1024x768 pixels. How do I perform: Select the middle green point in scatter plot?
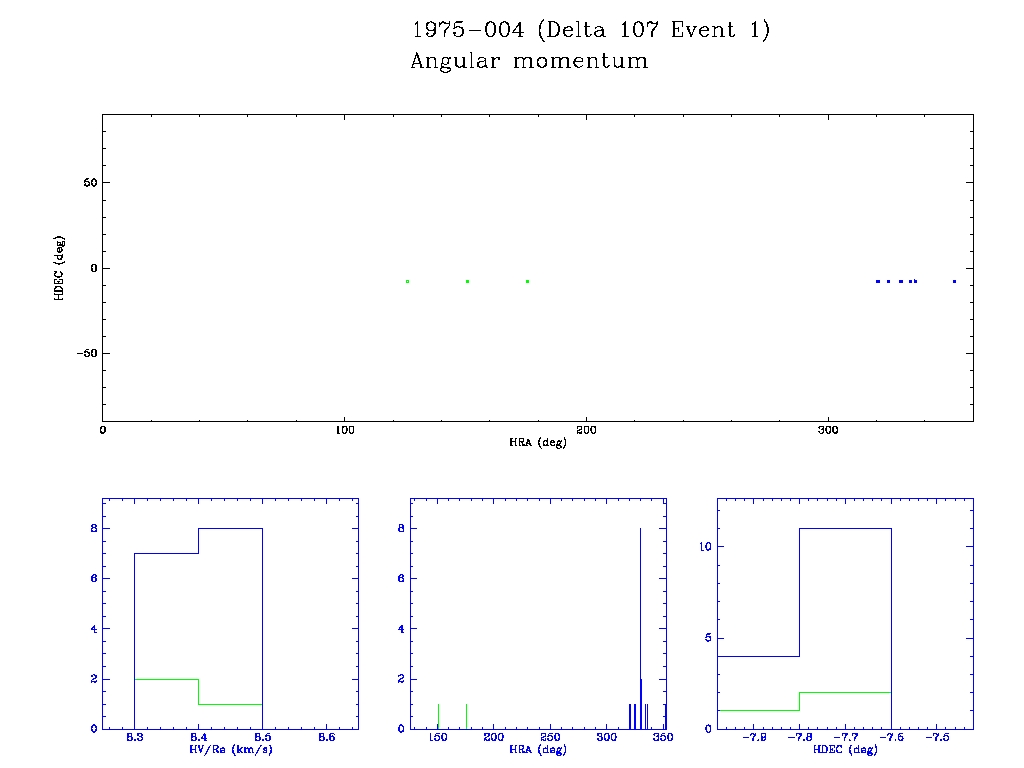pos(467,281)
